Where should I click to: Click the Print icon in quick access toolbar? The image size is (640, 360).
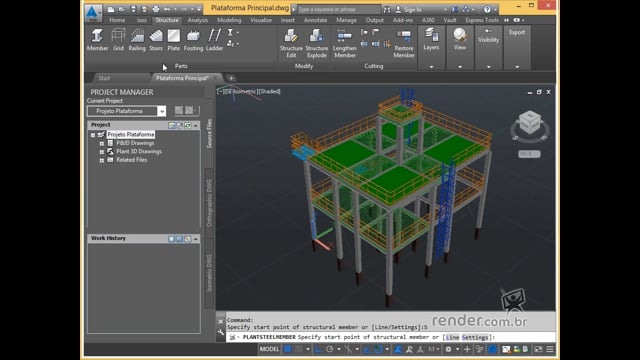(156, 9)
